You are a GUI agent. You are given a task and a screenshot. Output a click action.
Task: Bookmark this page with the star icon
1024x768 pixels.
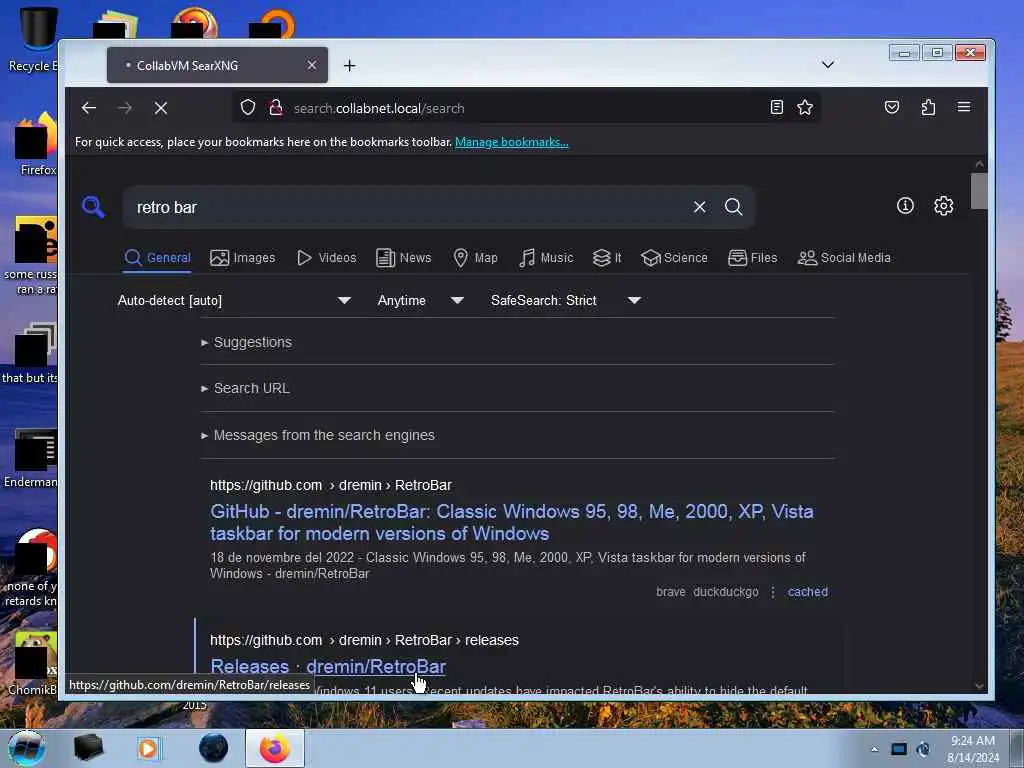805,107
